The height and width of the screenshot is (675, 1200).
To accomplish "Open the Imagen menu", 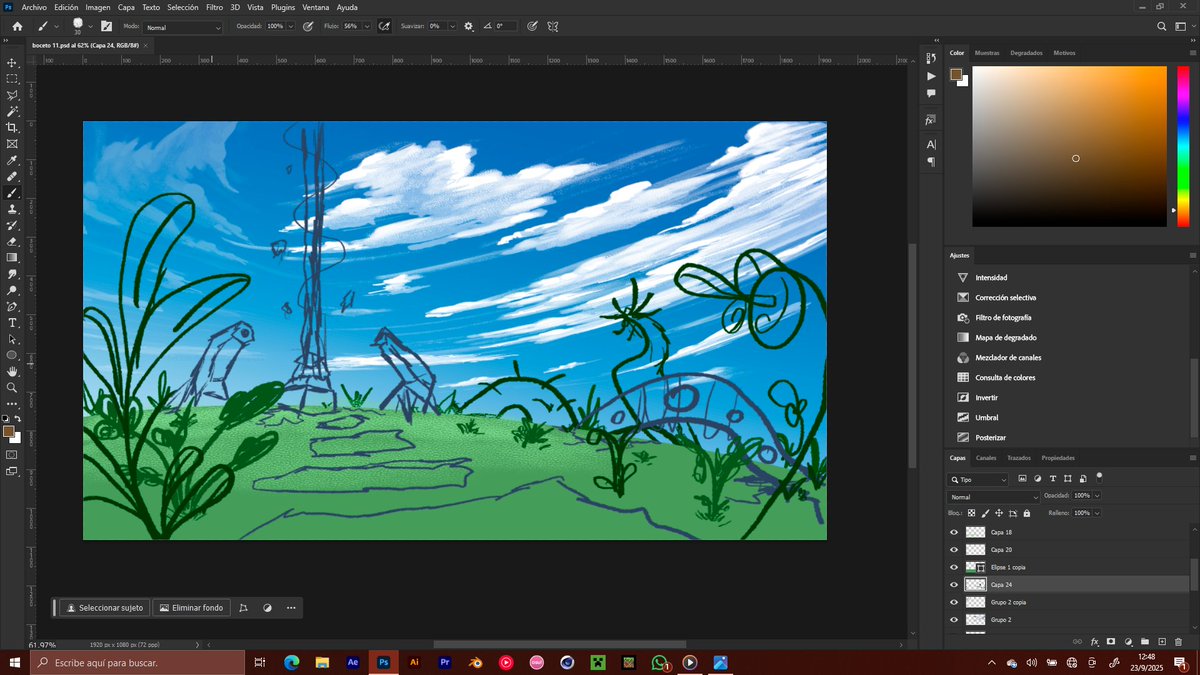I will [97, 7].
